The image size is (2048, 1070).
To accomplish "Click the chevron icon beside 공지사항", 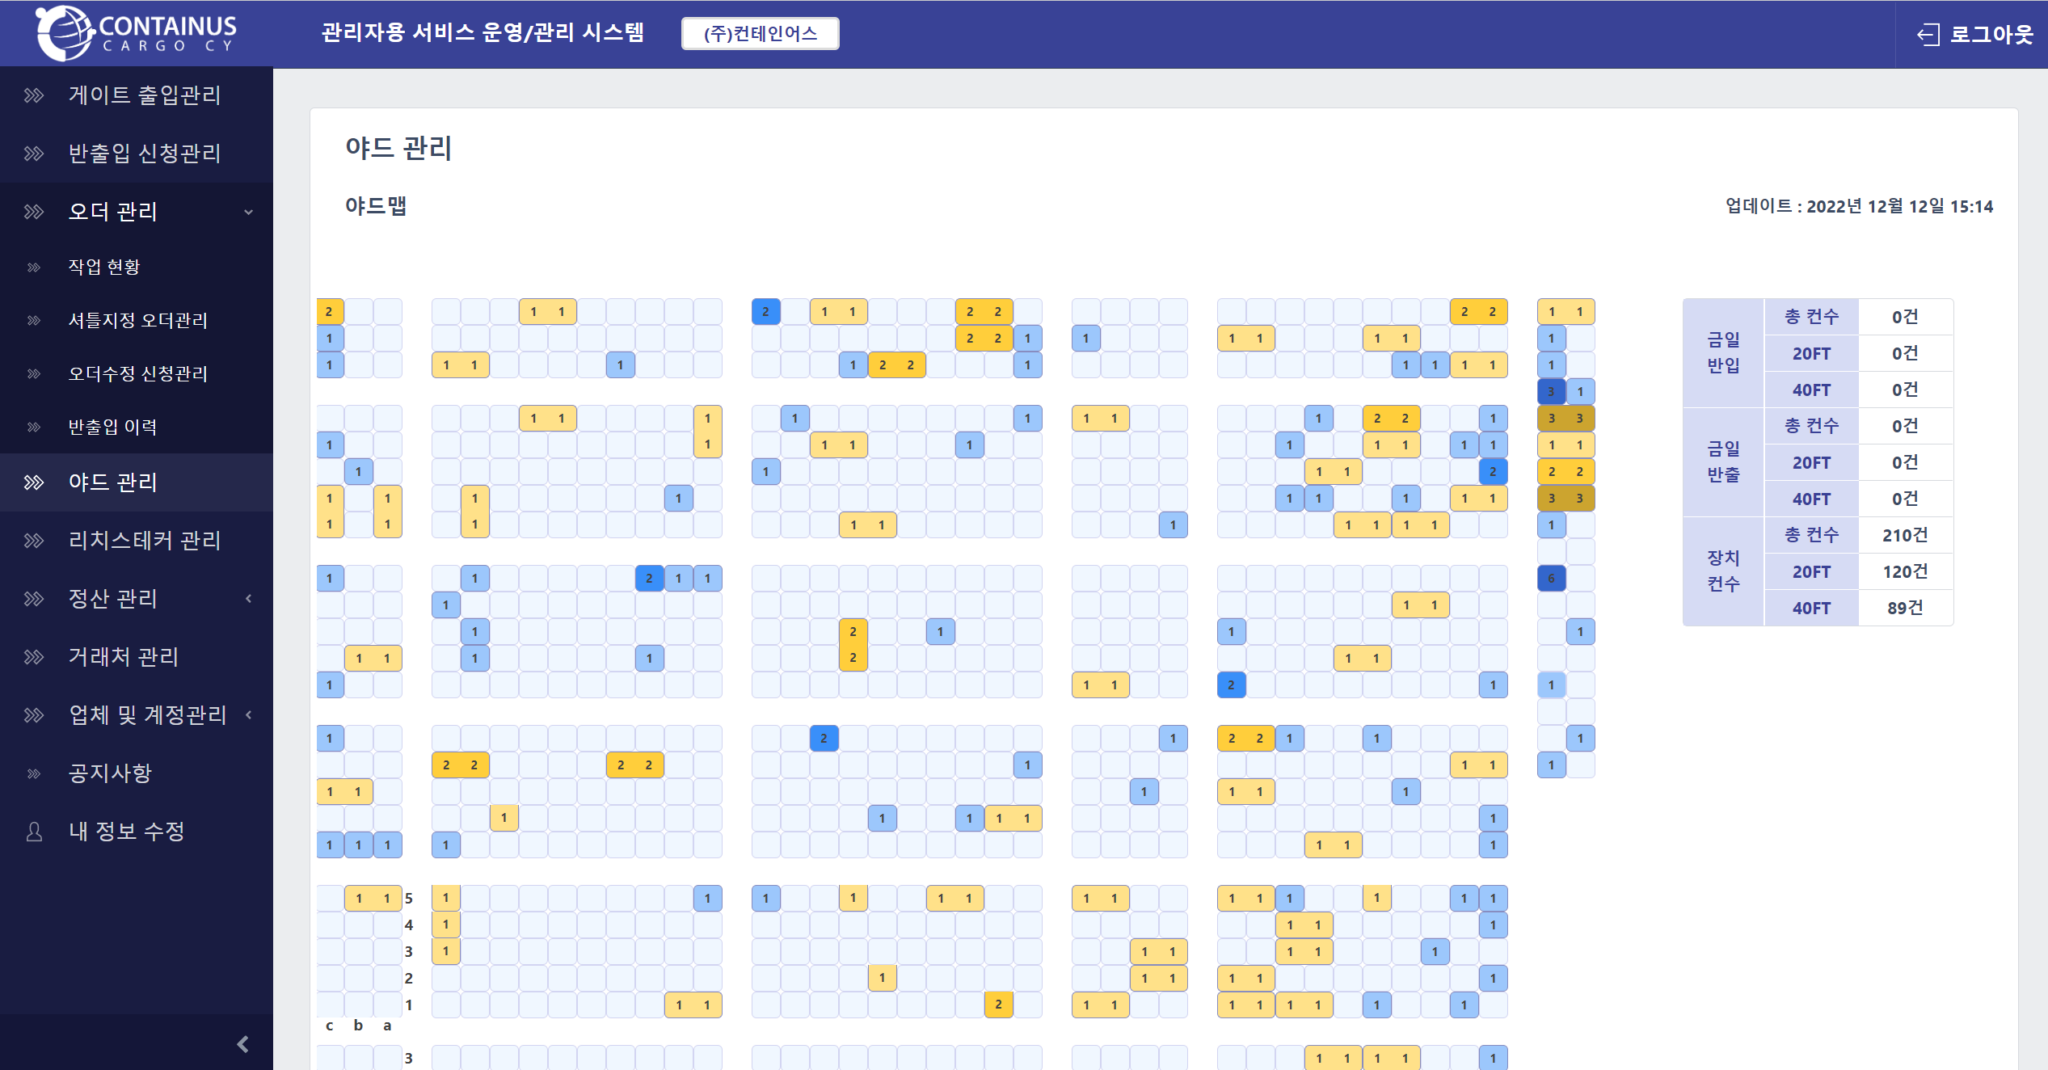I will [x=34, y=774].
